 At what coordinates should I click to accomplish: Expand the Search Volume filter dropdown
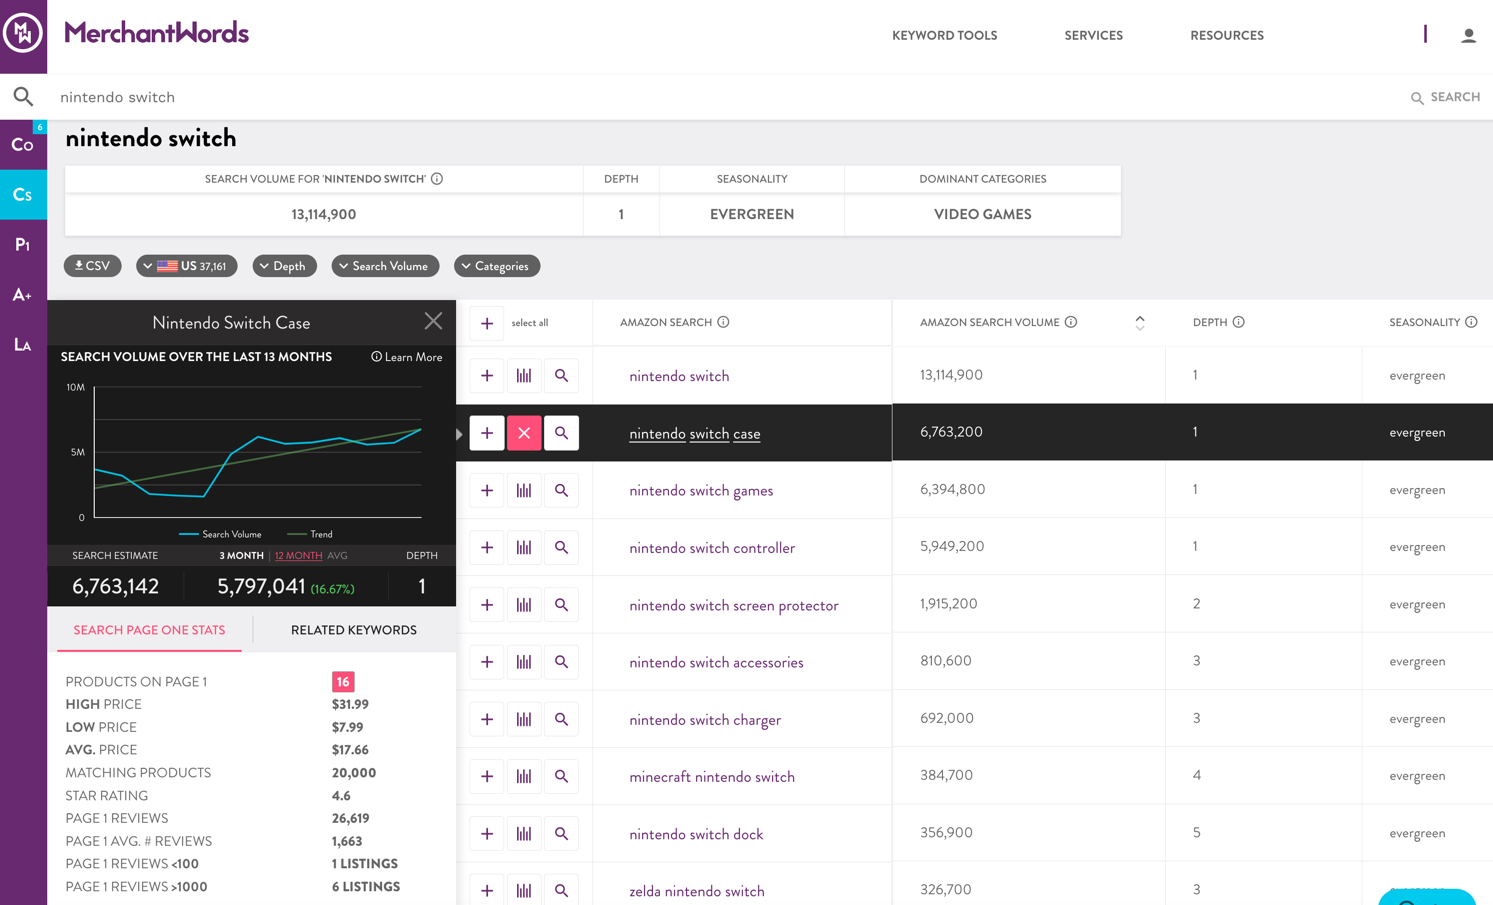pyautogui.click(x=385, y=266)
